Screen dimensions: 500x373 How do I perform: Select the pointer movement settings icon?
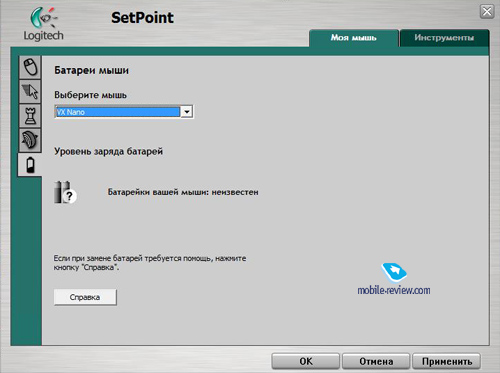click(x=30, y=91)
